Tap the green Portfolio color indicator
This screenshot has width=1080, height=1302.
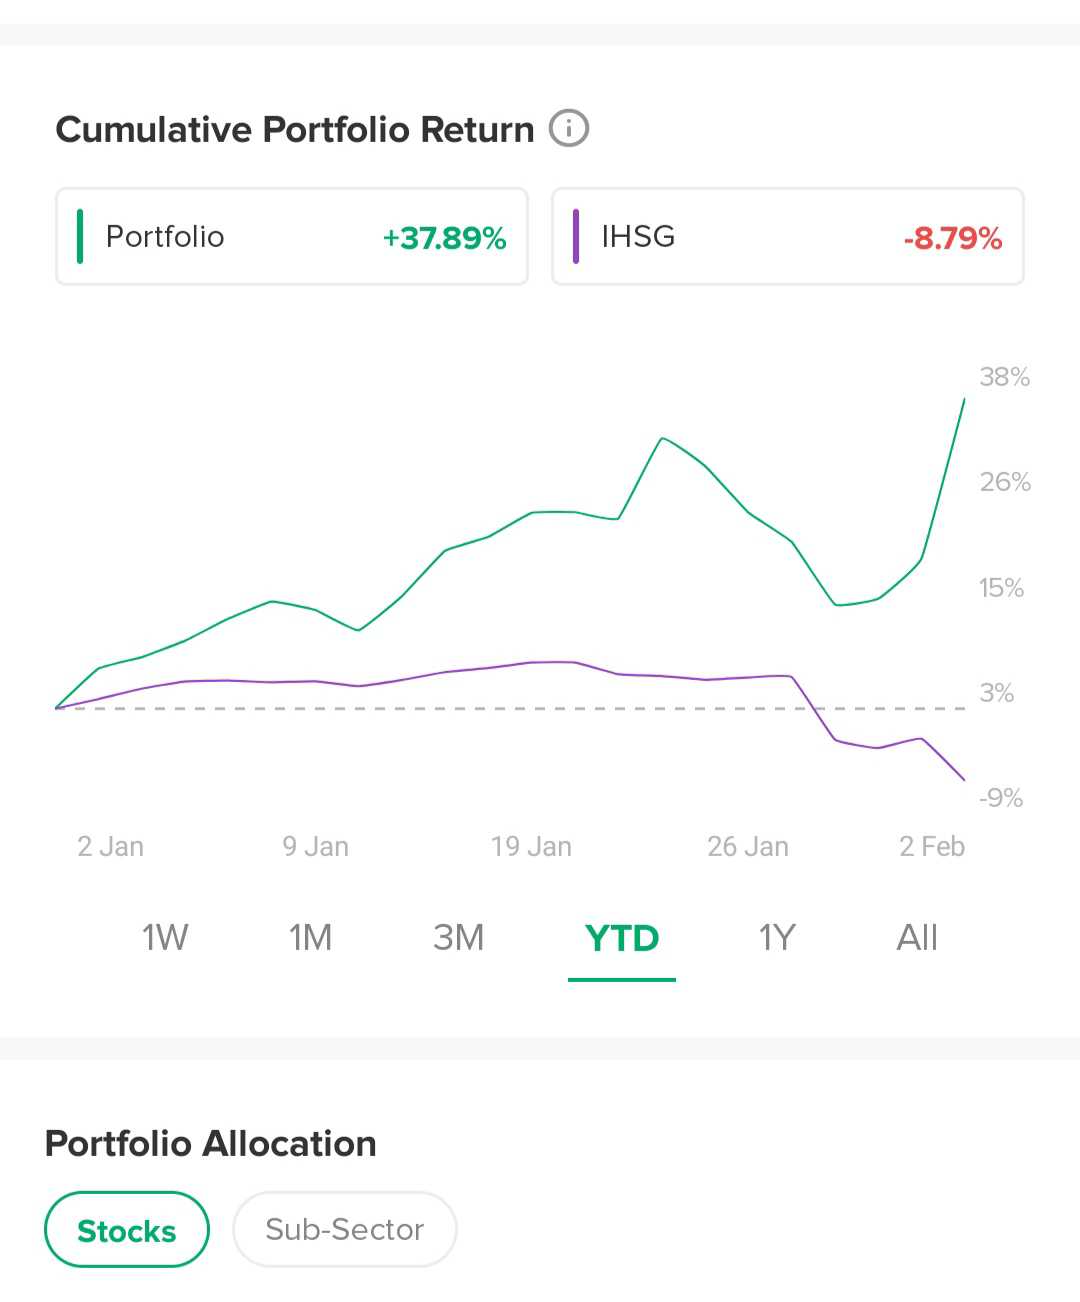(80, 237)
